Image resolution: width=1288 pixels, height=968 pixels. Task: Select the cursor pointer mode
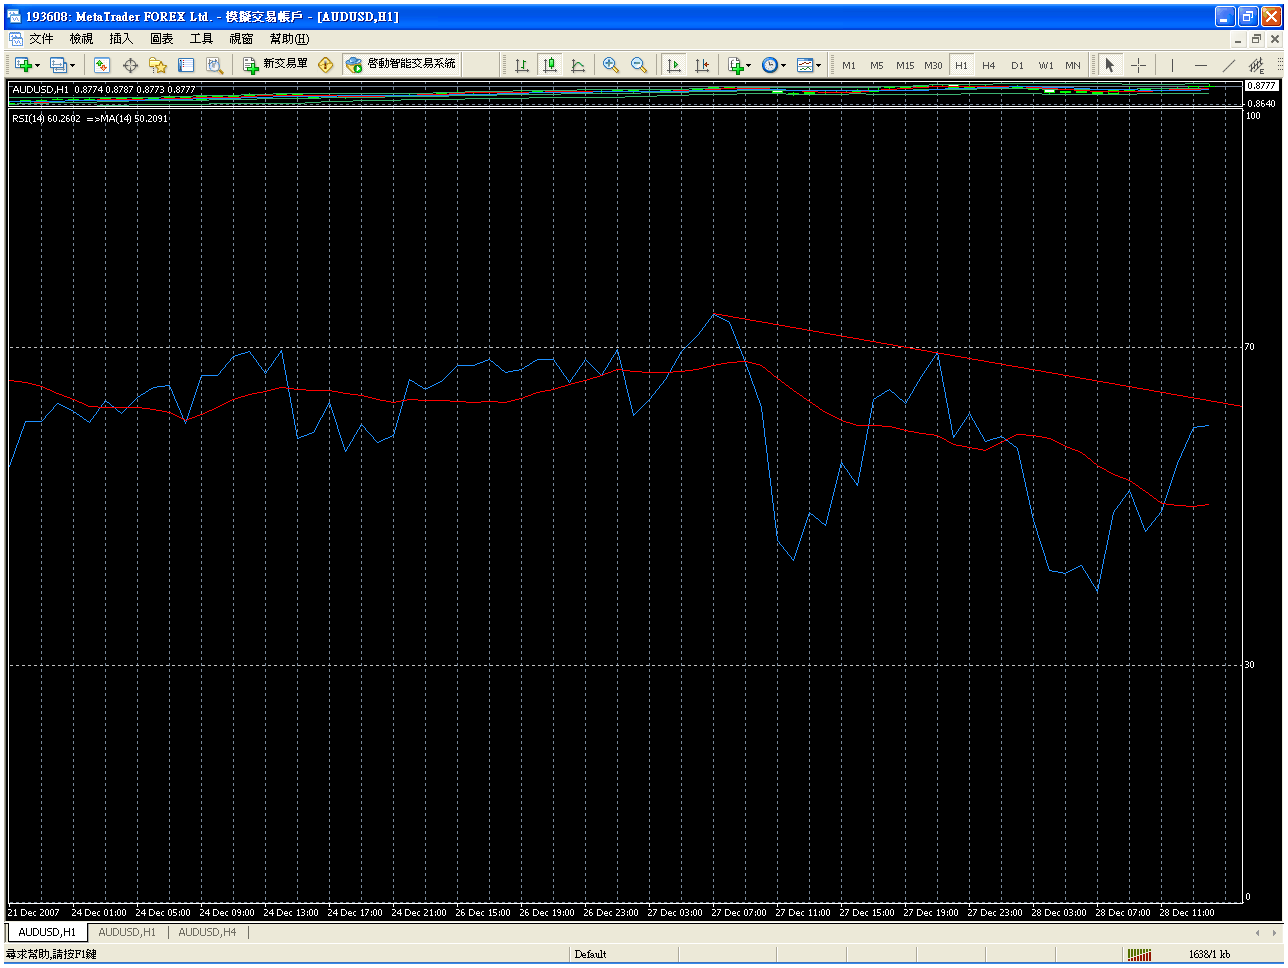[1109, 65]
